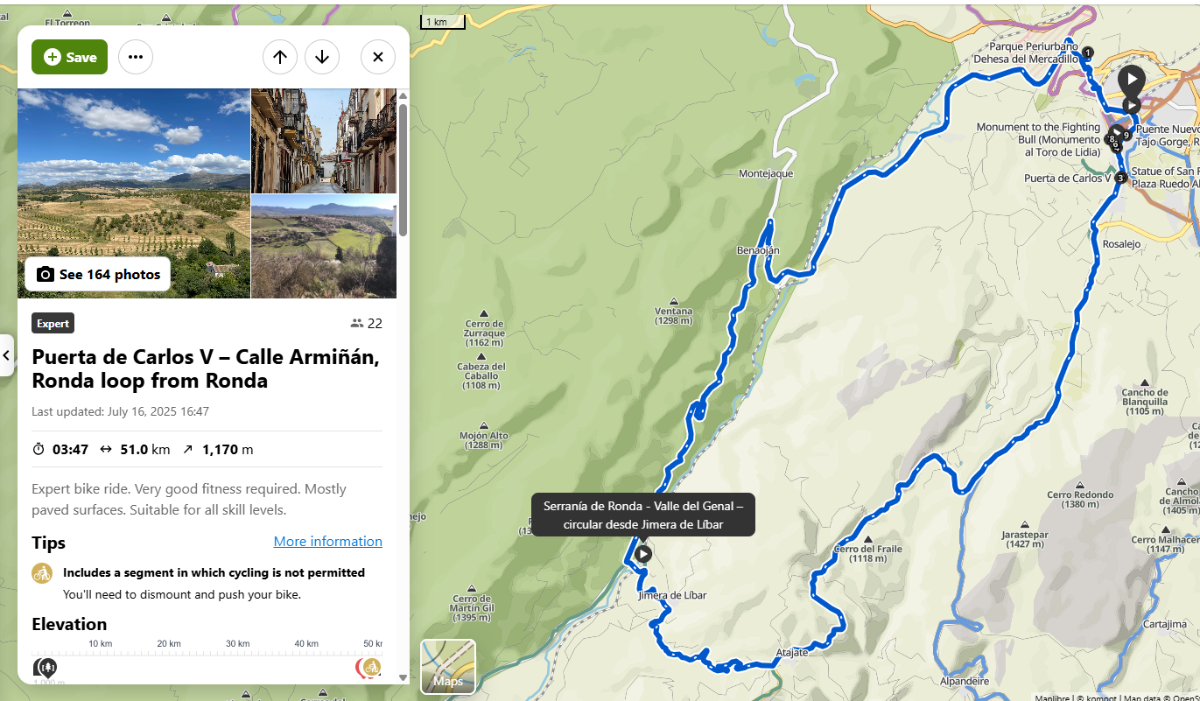Open See 164 photos gallery
This screenshot has width=1200, height=701.
[98, 274]
